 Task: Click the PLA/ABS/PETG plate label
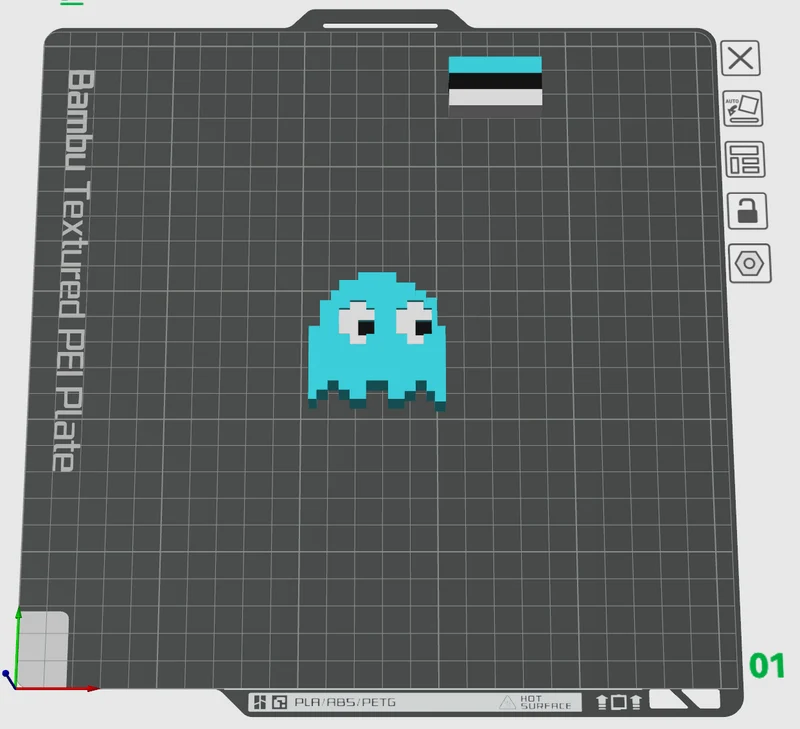pos(345,702)
